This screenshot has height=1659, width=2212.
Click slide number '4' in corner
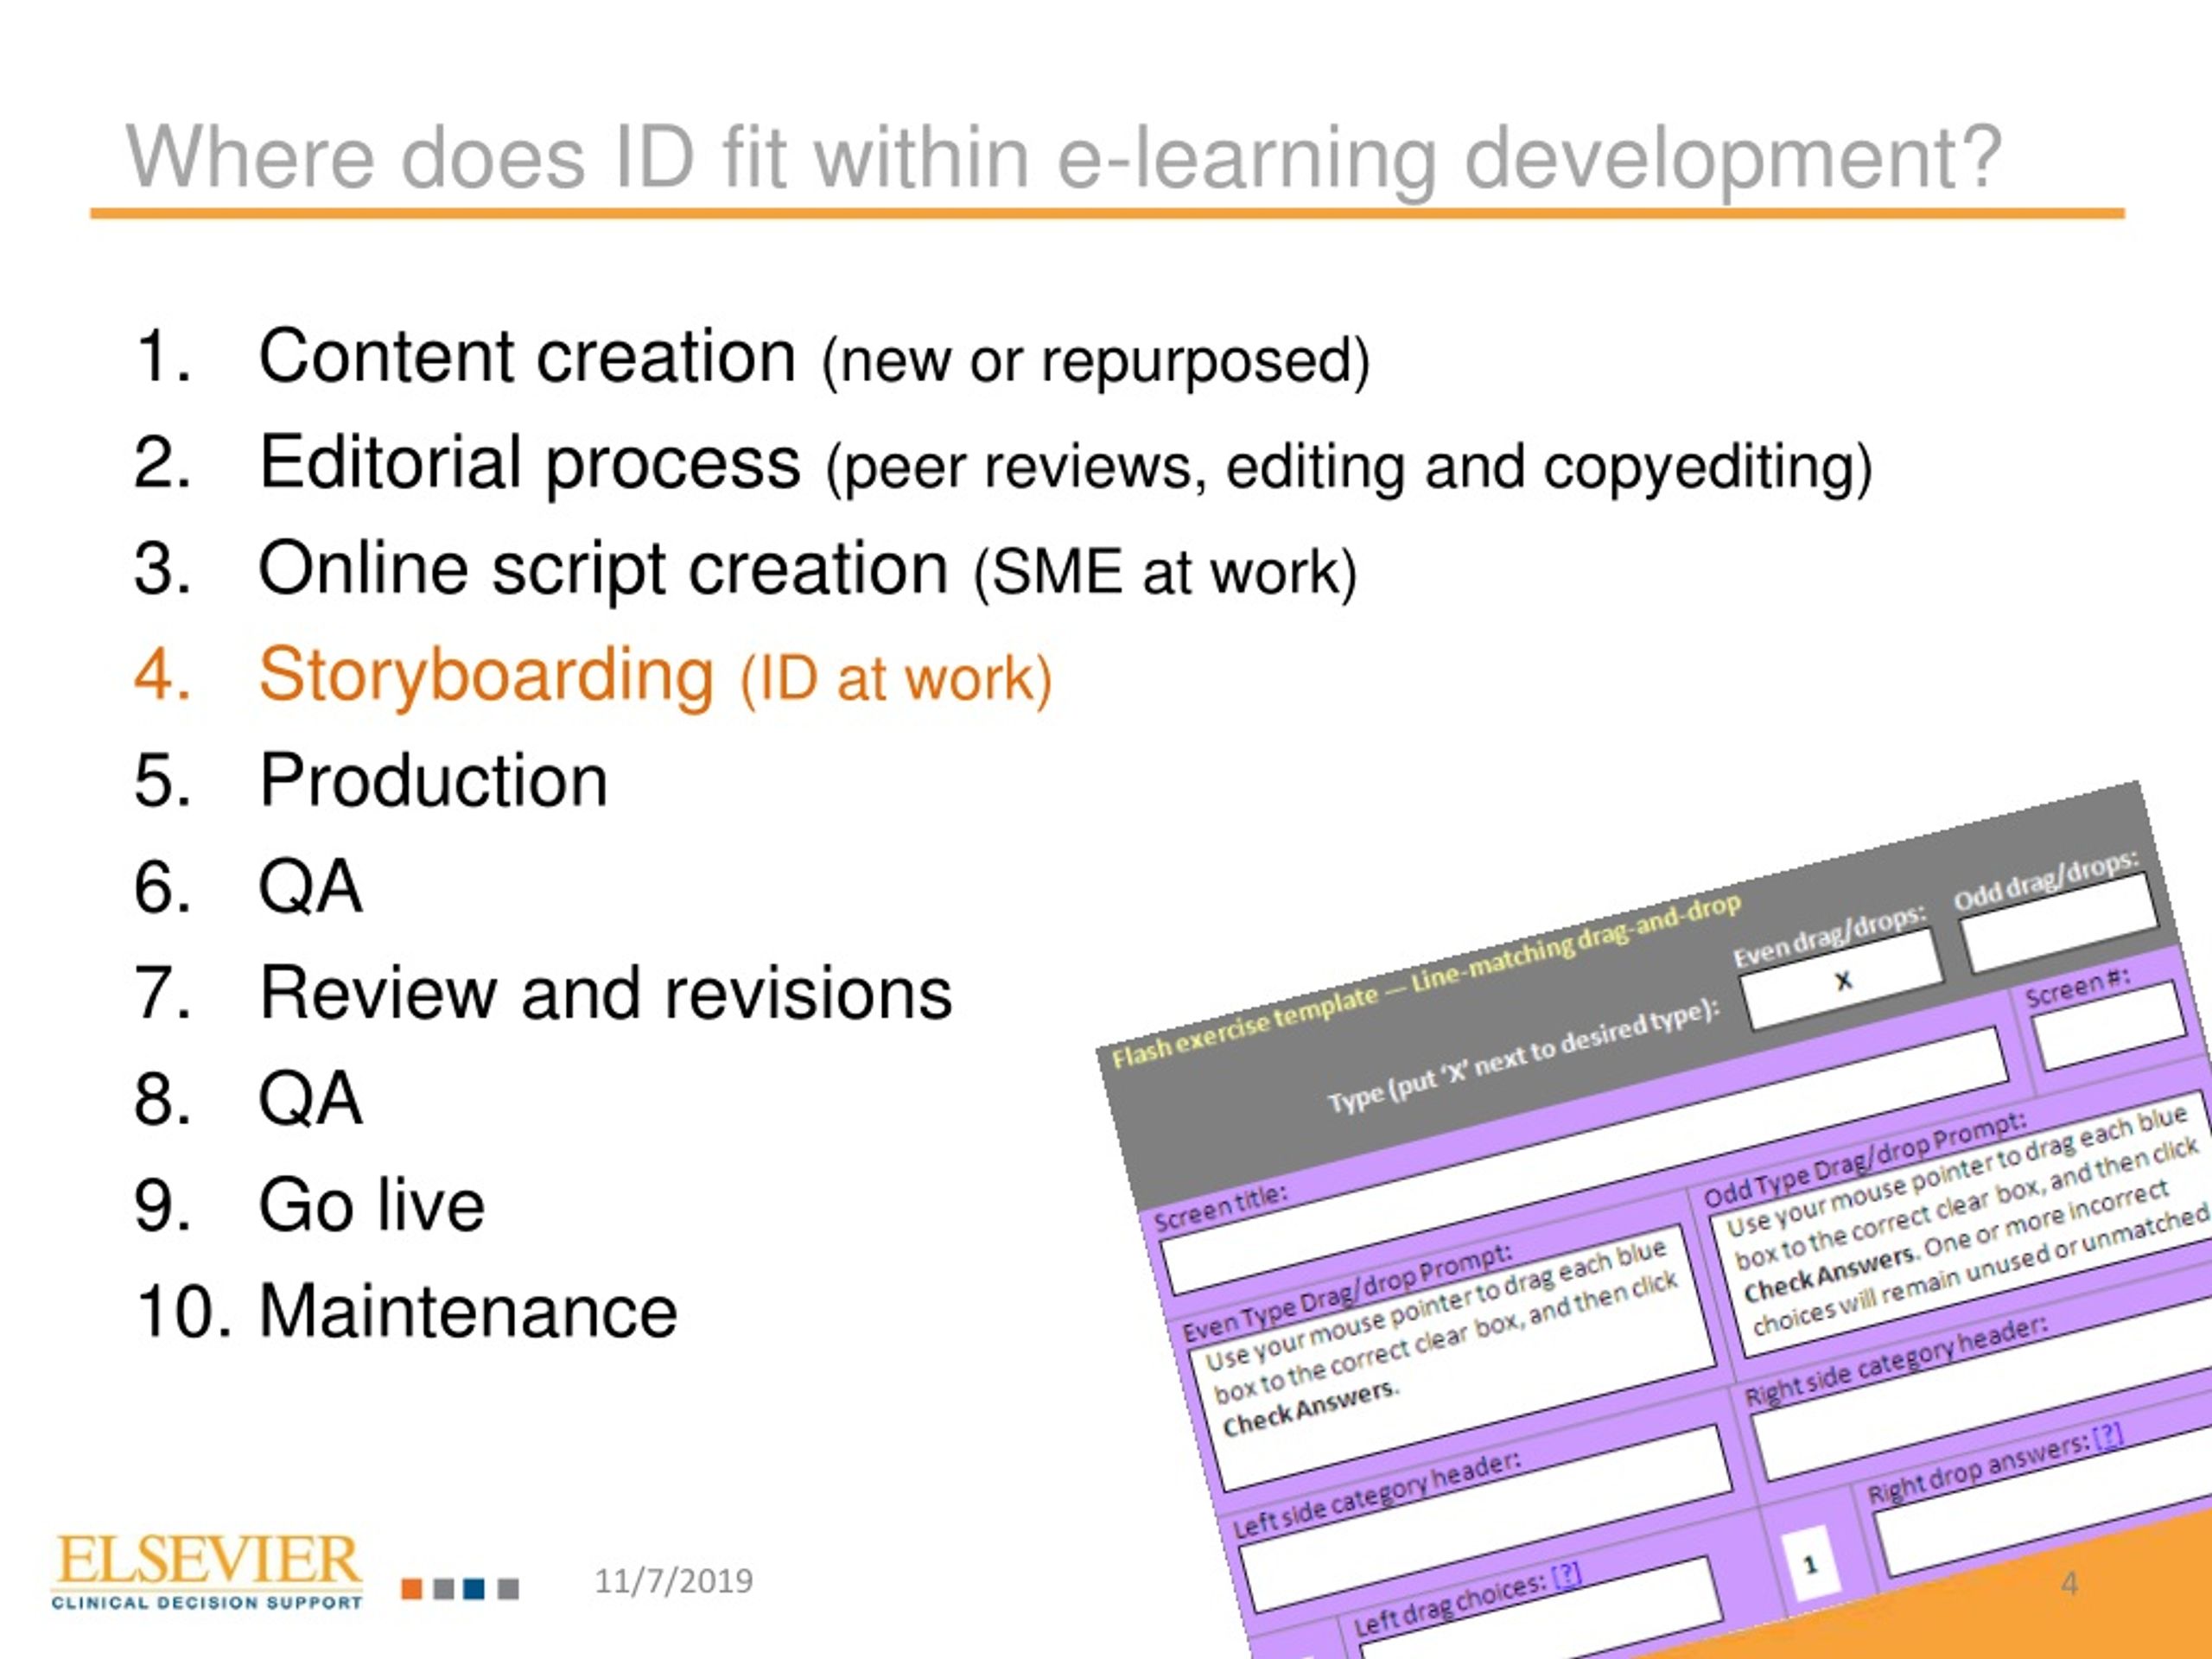[x=2069, y=1584]
